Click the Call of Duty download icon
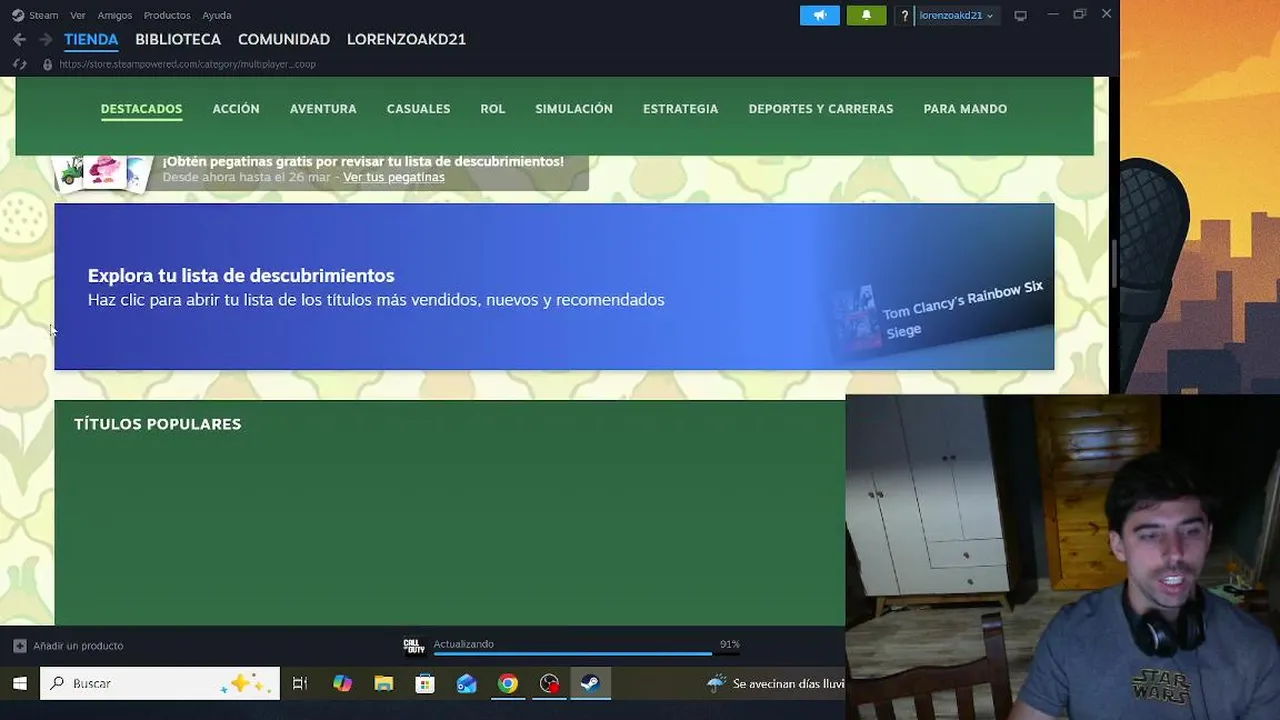The height and width of the screenshot is (720, 1280). pos(414,646)
